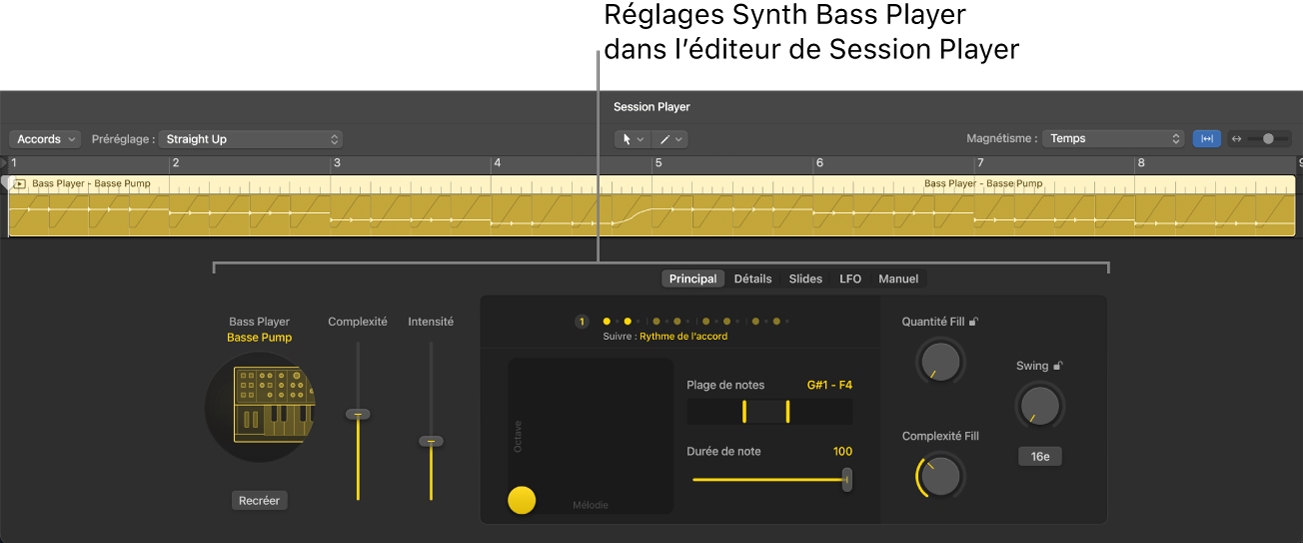The image size is (1303, 543).
Task: Open the Magnétisme Temps pop-up menu
Action: point(1113,139)
